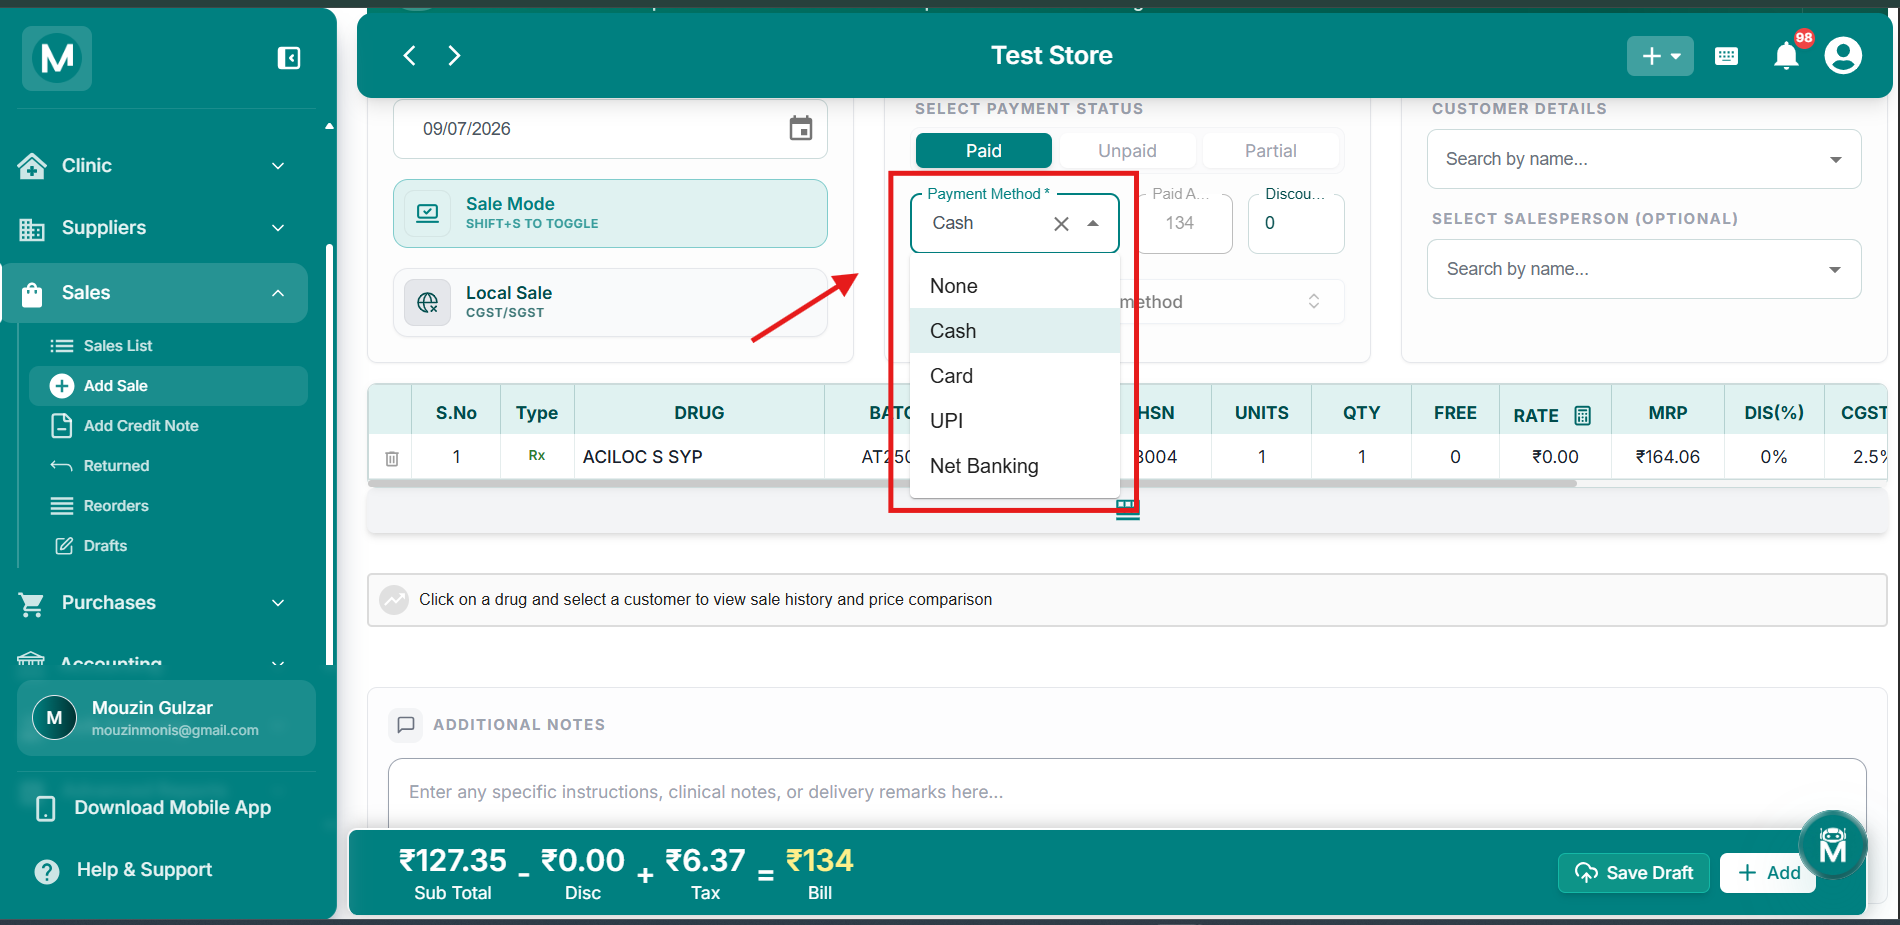Toggle Sale Mode card
1900x925 pixels.
point(610,213)
